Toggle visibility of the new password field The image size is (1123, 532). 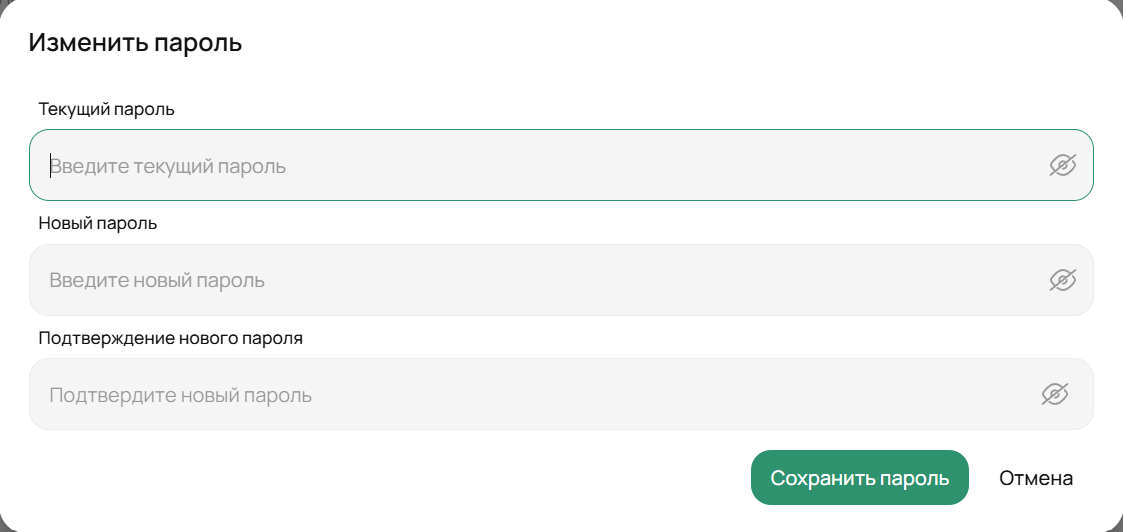coord(1062,280)
